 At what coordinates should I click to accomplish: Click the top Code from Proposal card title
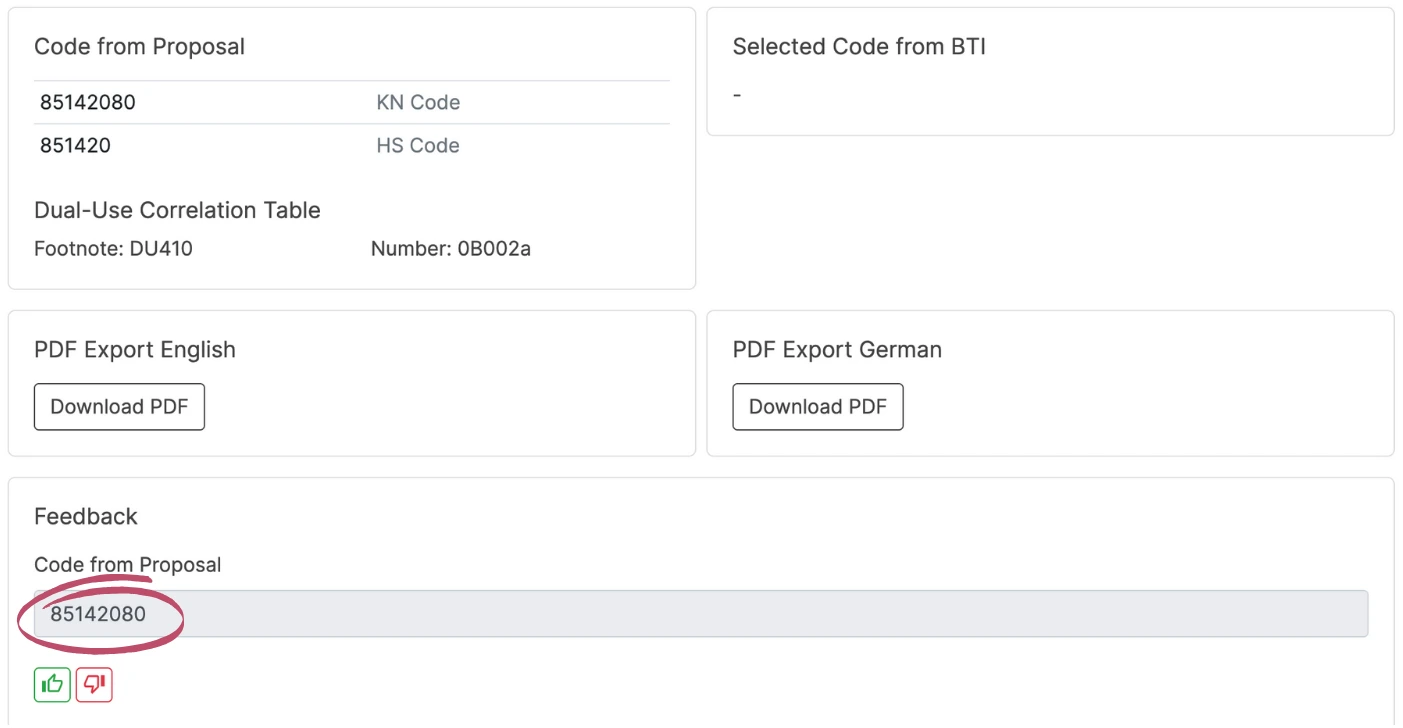(139, 47)
